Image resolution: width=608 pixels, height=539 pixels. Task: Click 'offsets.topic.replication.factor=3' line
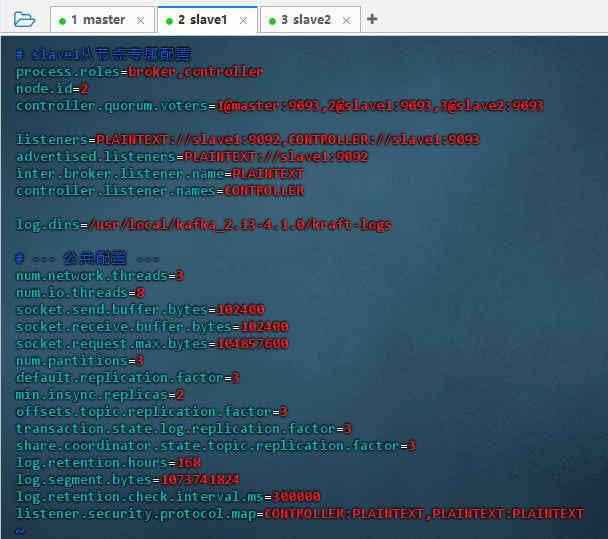[152, 412]
